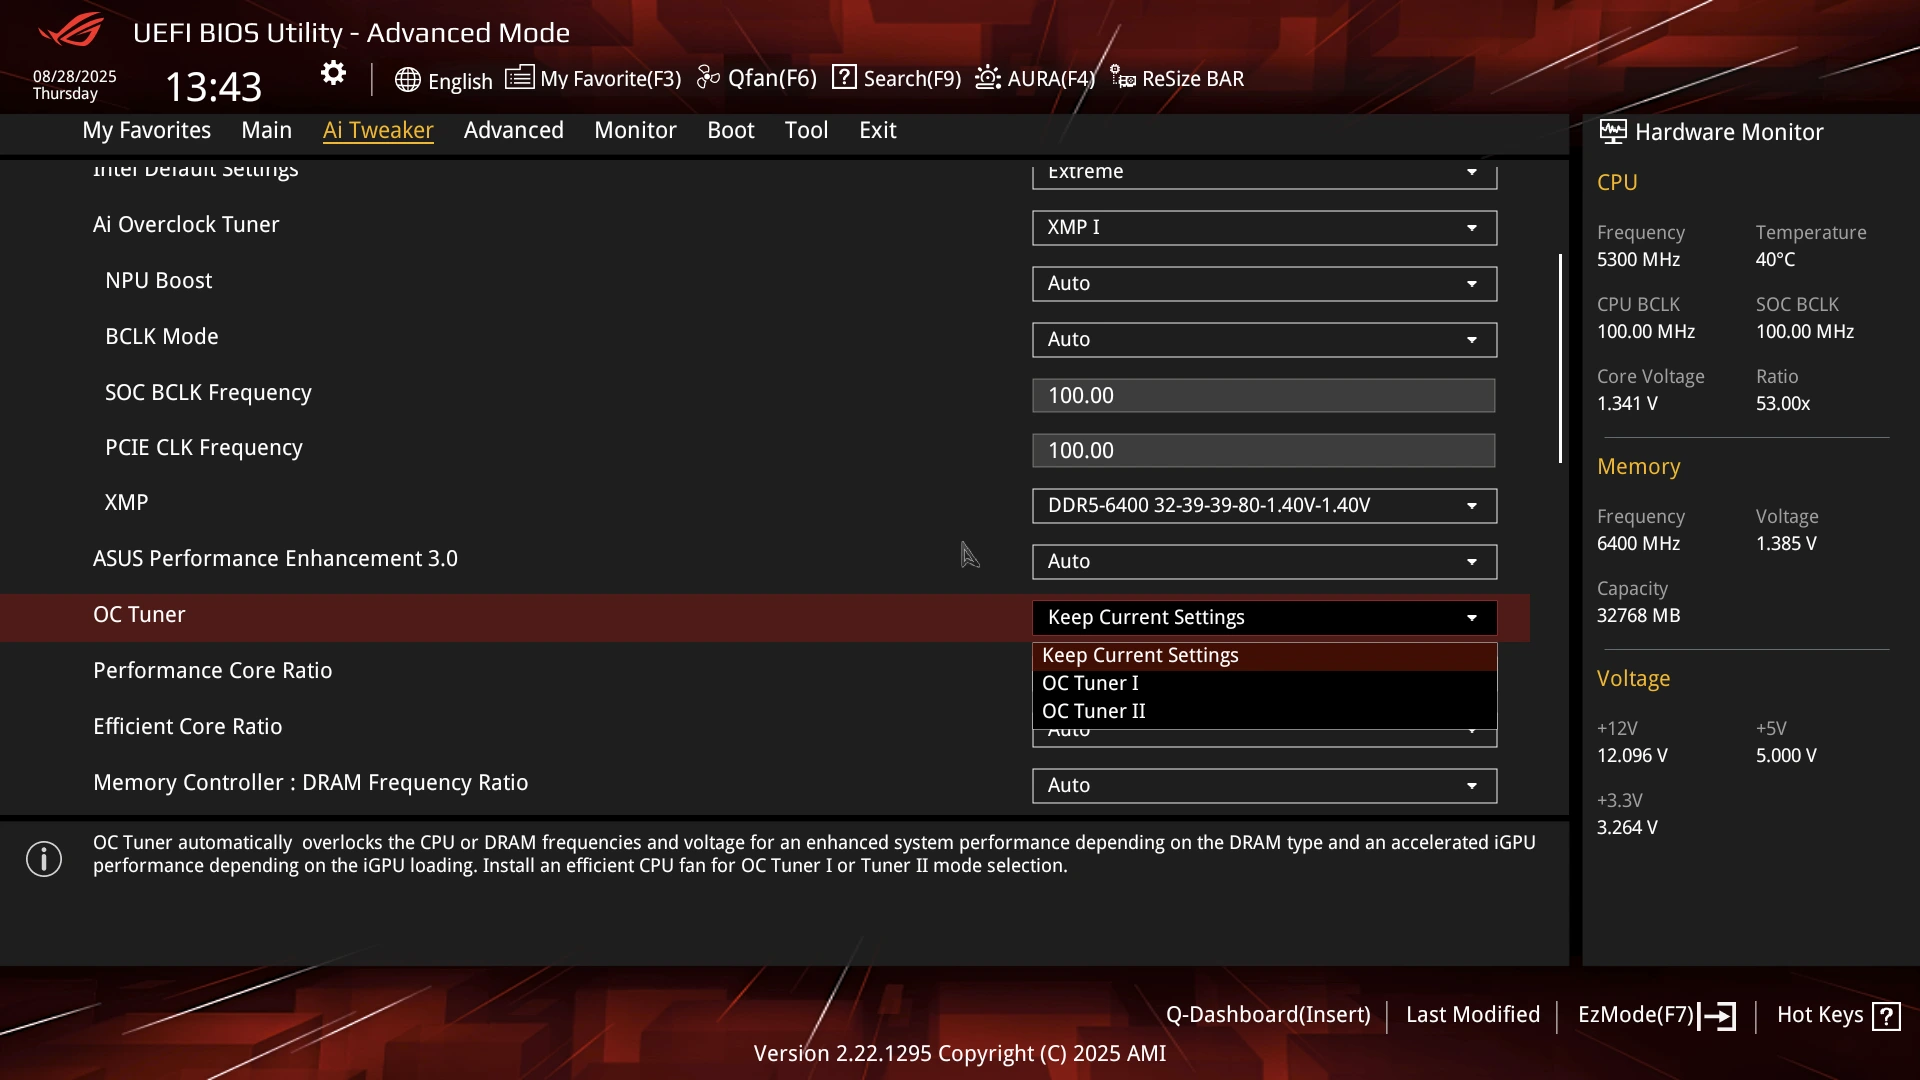Click the My Favorite list icon

[519, 77]
